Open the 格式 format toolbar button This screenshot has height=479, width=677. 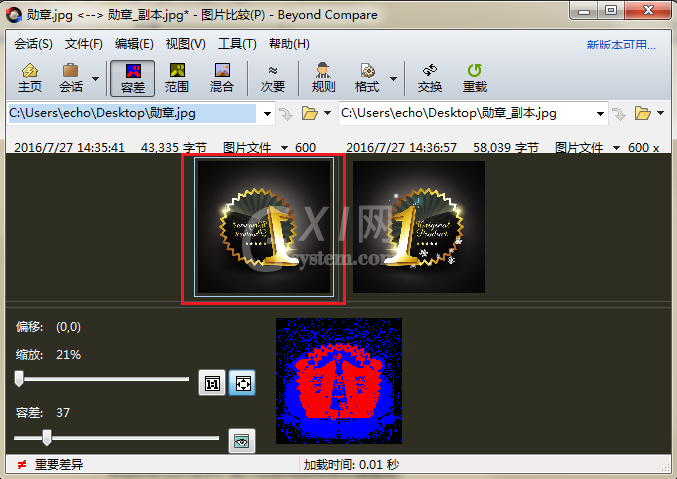367,78
